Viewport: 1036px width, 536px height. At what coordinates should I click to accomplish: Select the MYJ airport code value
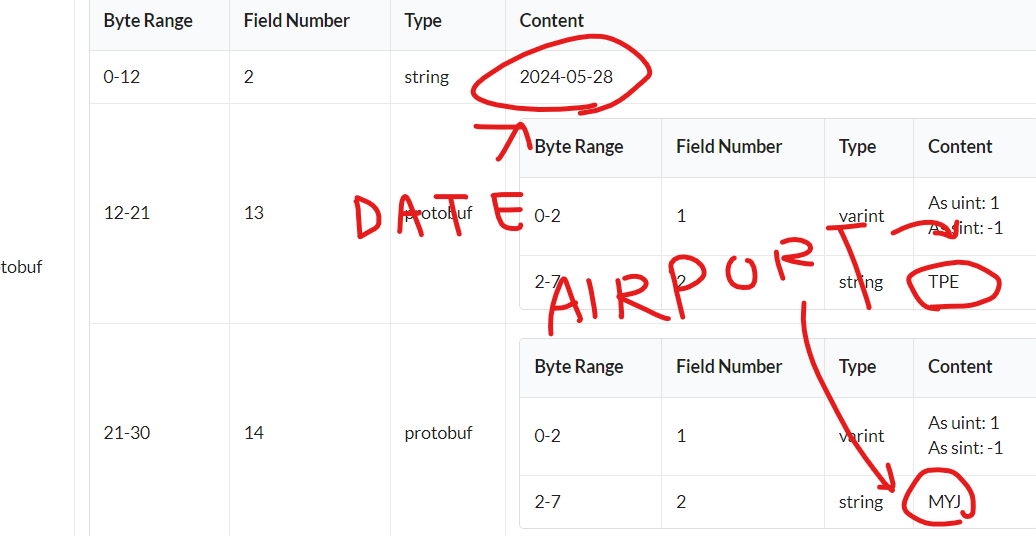click(944, 502)
